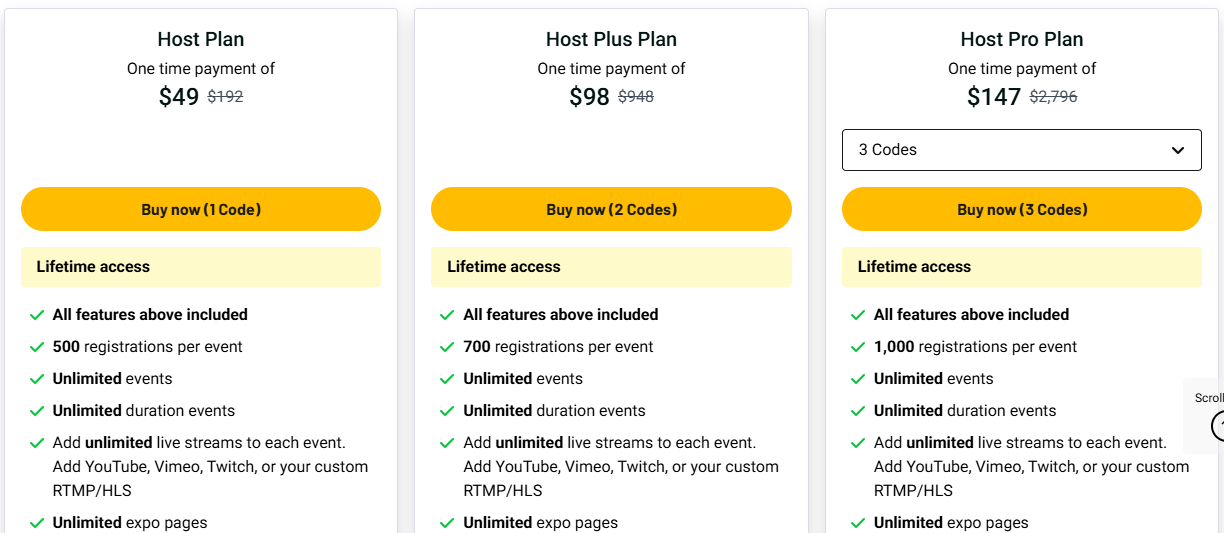Click Buy now (1 Code) button
Image resolution: width=1224 pixels, height=533 pixels.
(x=201, y=210)
